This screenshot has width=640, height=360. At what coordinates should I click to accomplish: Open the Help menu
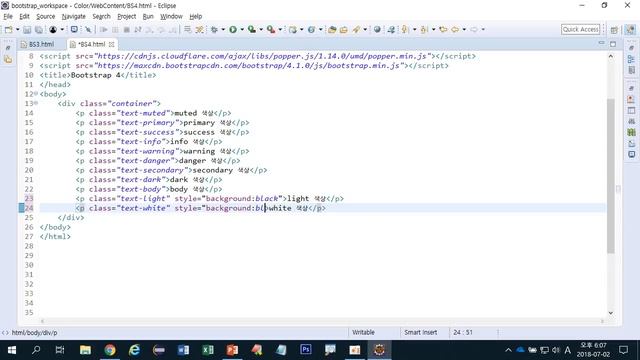click(196, 16)
